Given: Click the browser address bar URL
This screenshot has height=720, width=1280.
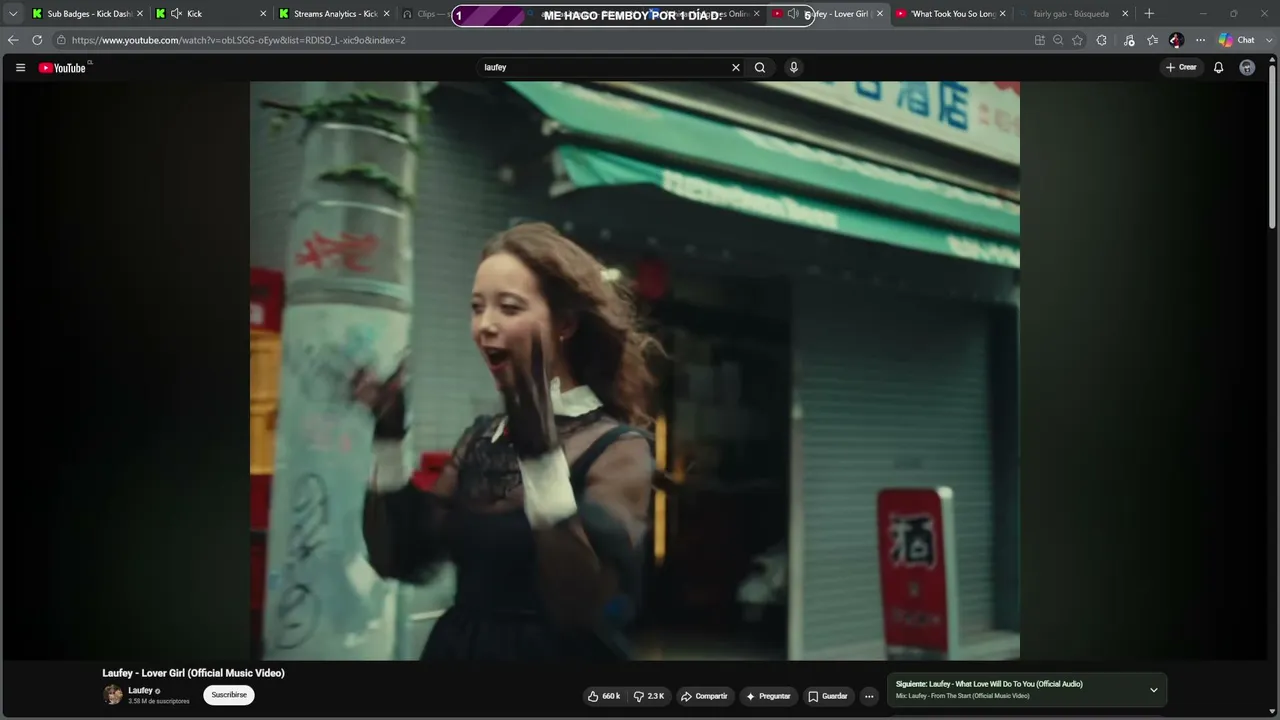Looking at the screenshot, I should point(239,40).
